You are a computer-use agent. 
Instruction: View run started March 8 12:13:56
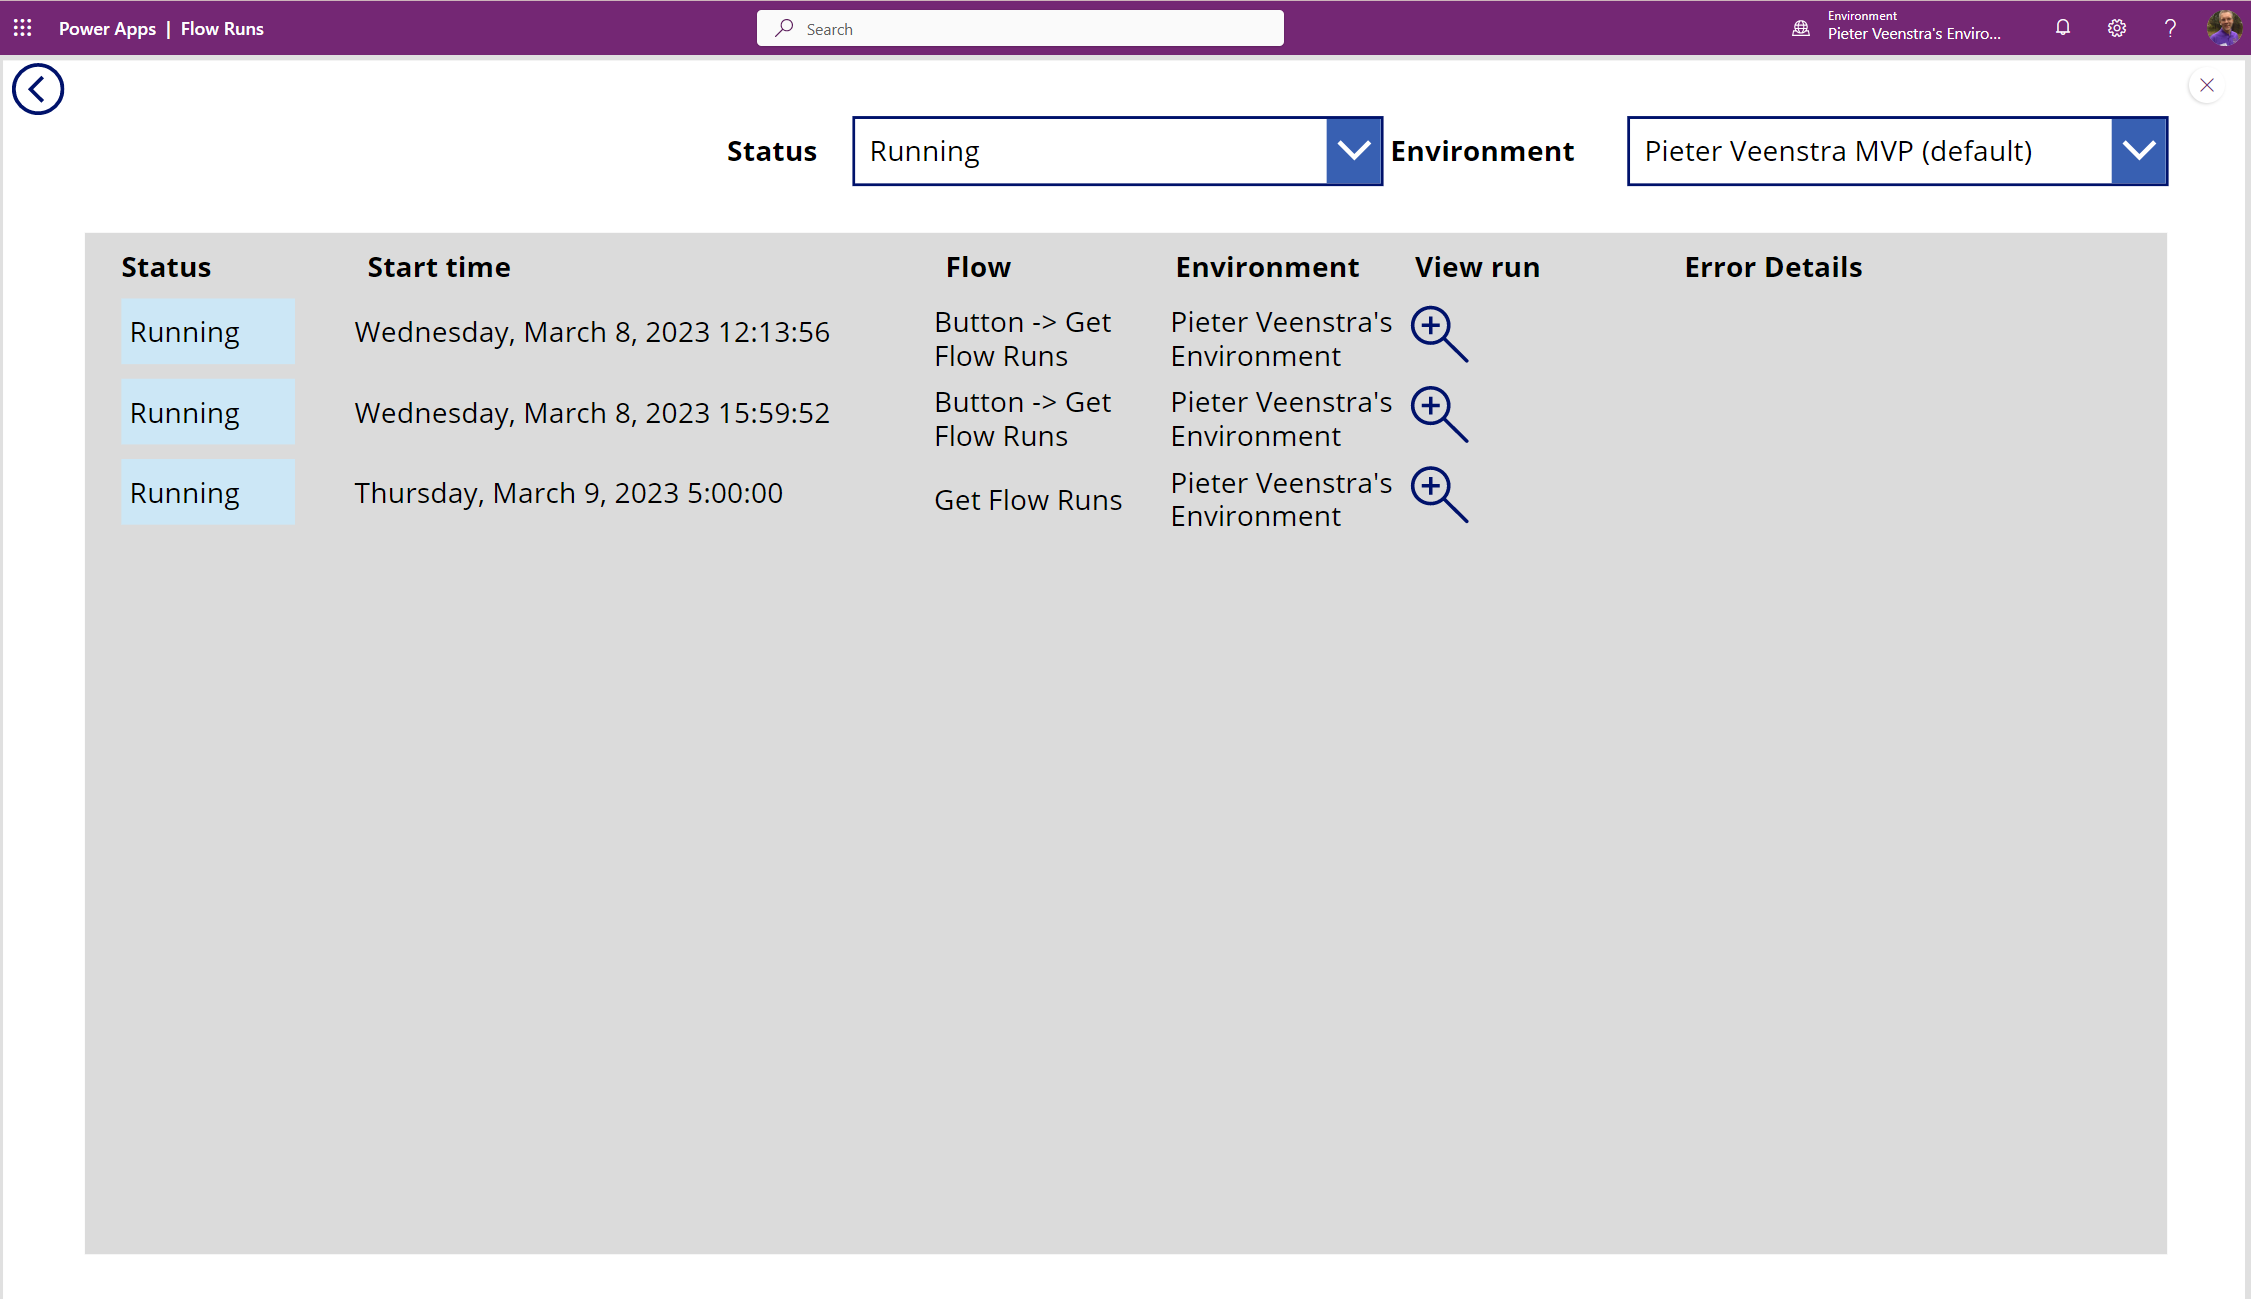pyautogui.click(x=1438, y=334)
